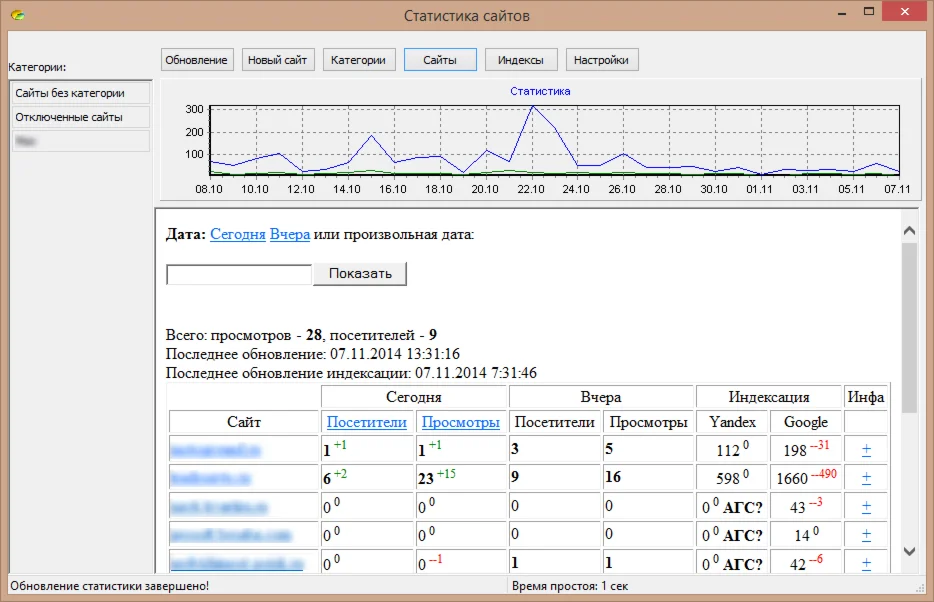
Task: Expand info plus for first site row
Action: [x=866, y=451]
